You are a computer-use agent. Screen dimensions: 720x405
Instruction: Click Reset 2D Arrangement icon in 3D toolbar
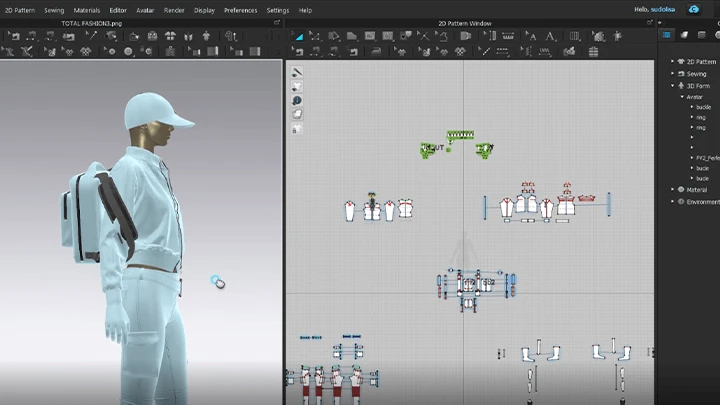tap(170, 36)
